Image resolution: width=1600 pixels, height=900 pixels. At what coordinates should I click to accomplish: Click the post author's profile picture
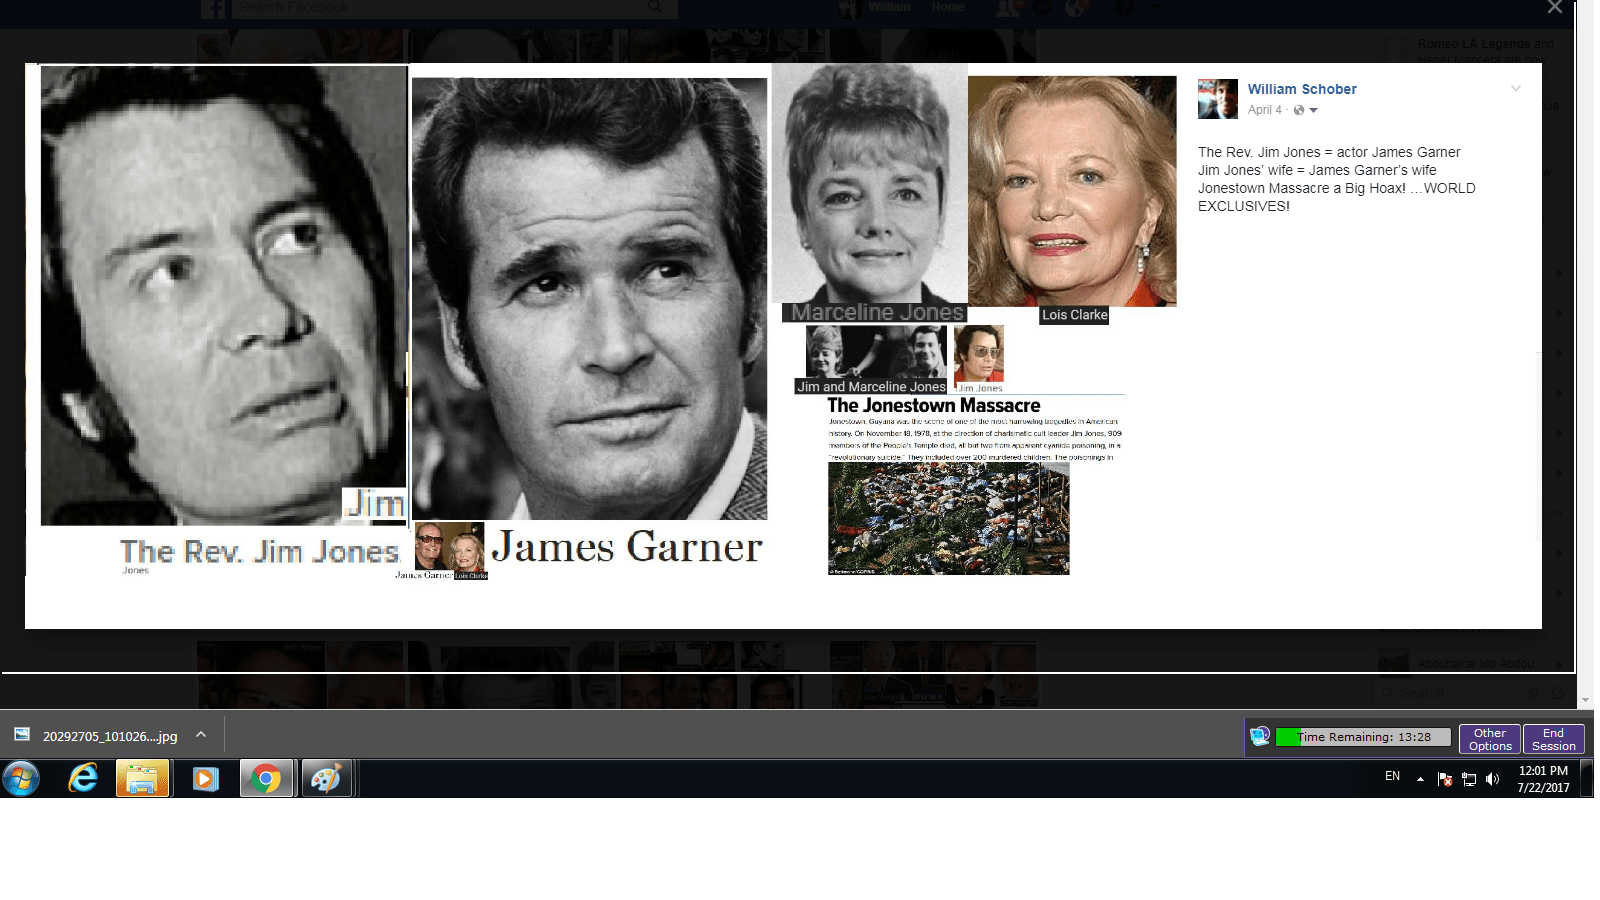[x=1217, y=99]
